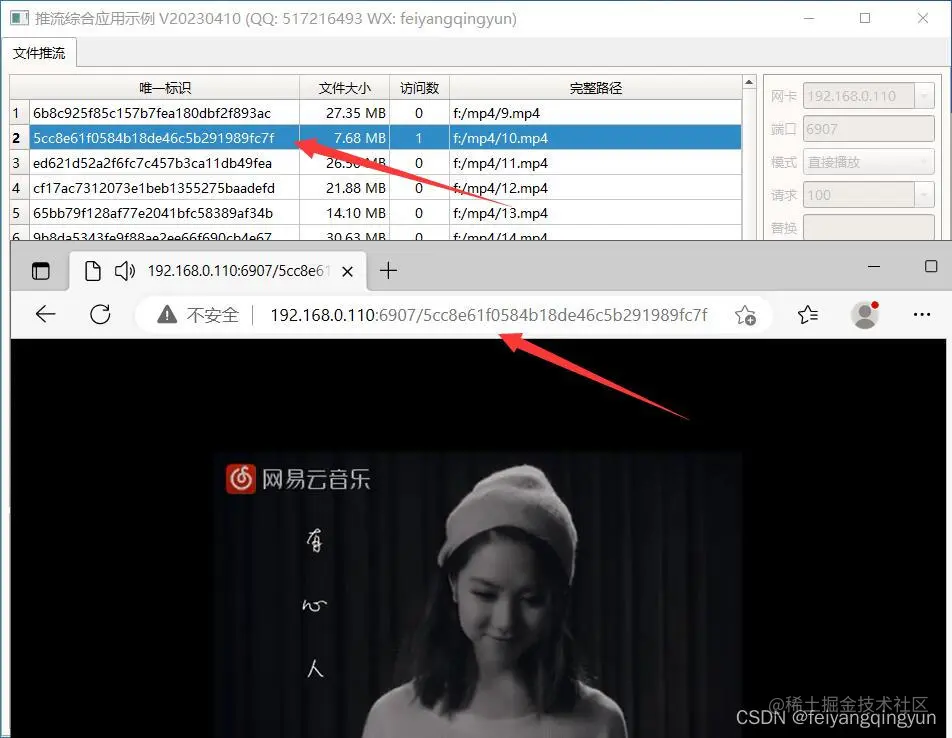This screenshot has width=952, height=738.
Task: Click the f:/mp4/11.mp4 path cell
Action: click(x=595, y=163)
